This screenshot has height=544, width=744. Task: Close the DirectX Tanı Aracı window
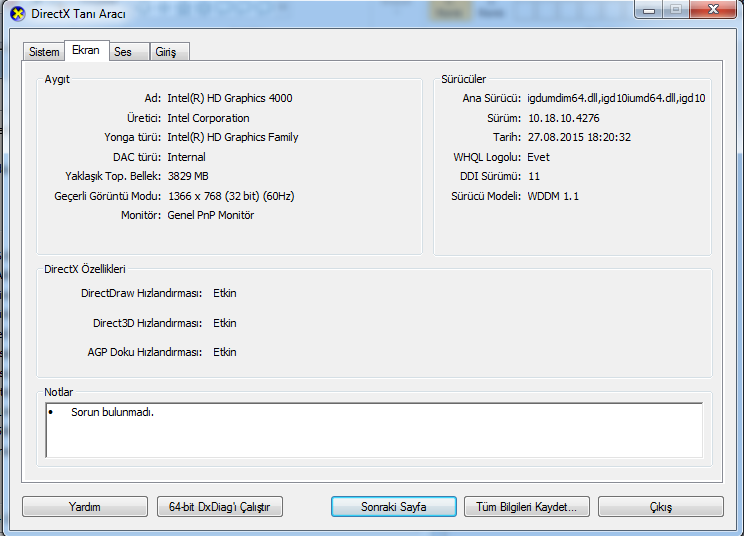(x=713, y=9)
